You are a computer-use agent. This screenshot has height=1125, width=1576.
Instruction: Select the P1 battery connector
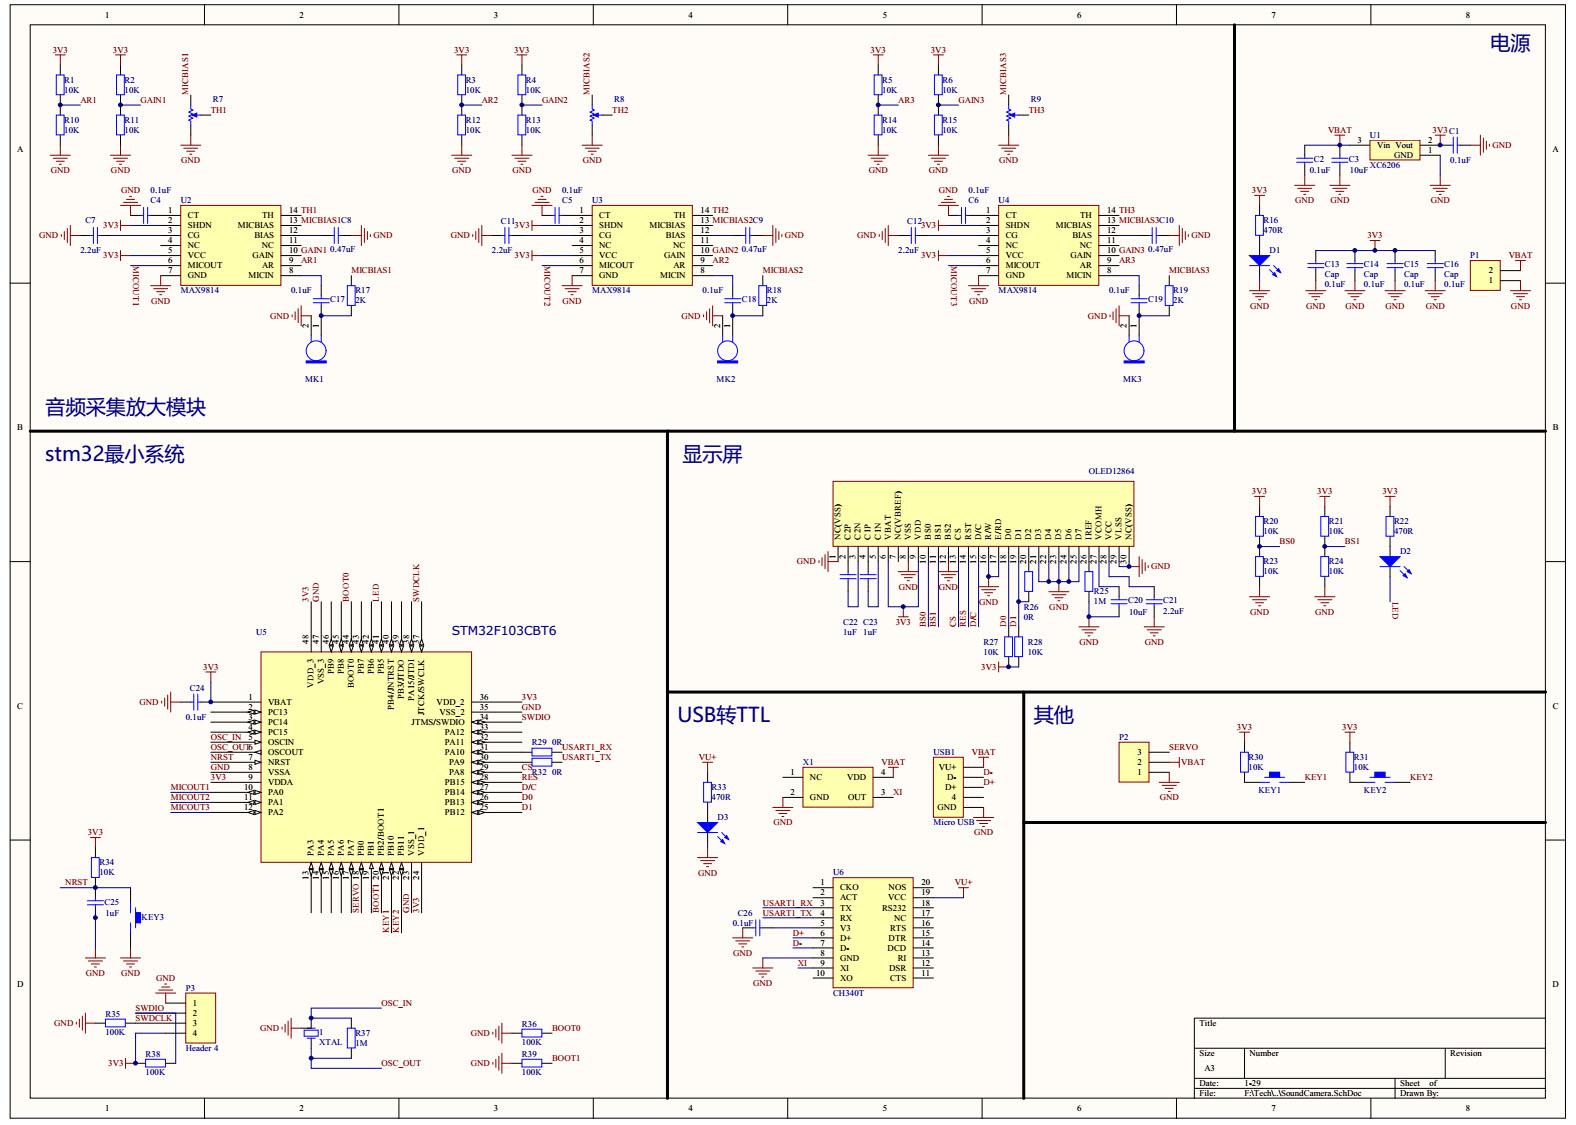click(1485, 275)
